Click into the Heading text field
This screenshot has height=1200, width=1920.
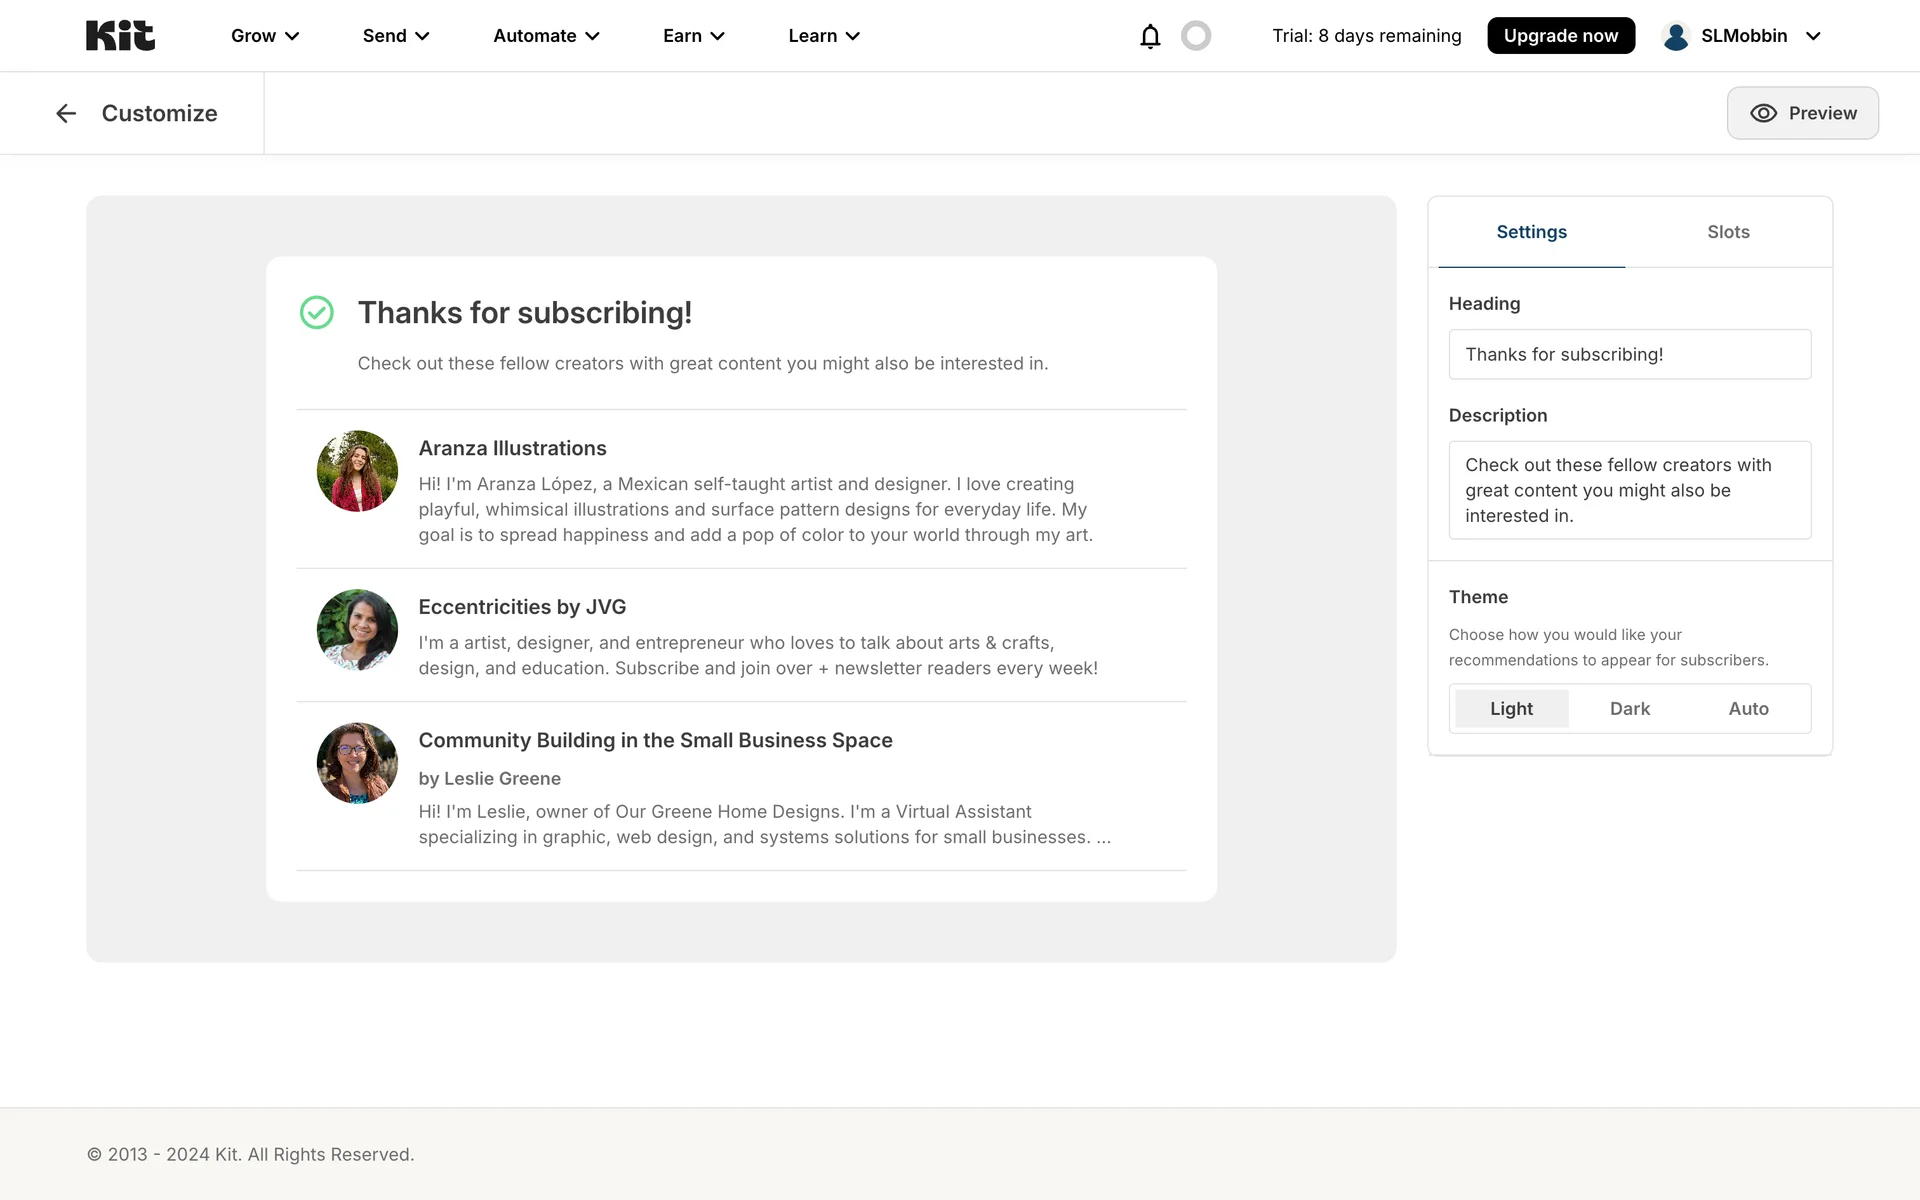(x=1629, y=355)
